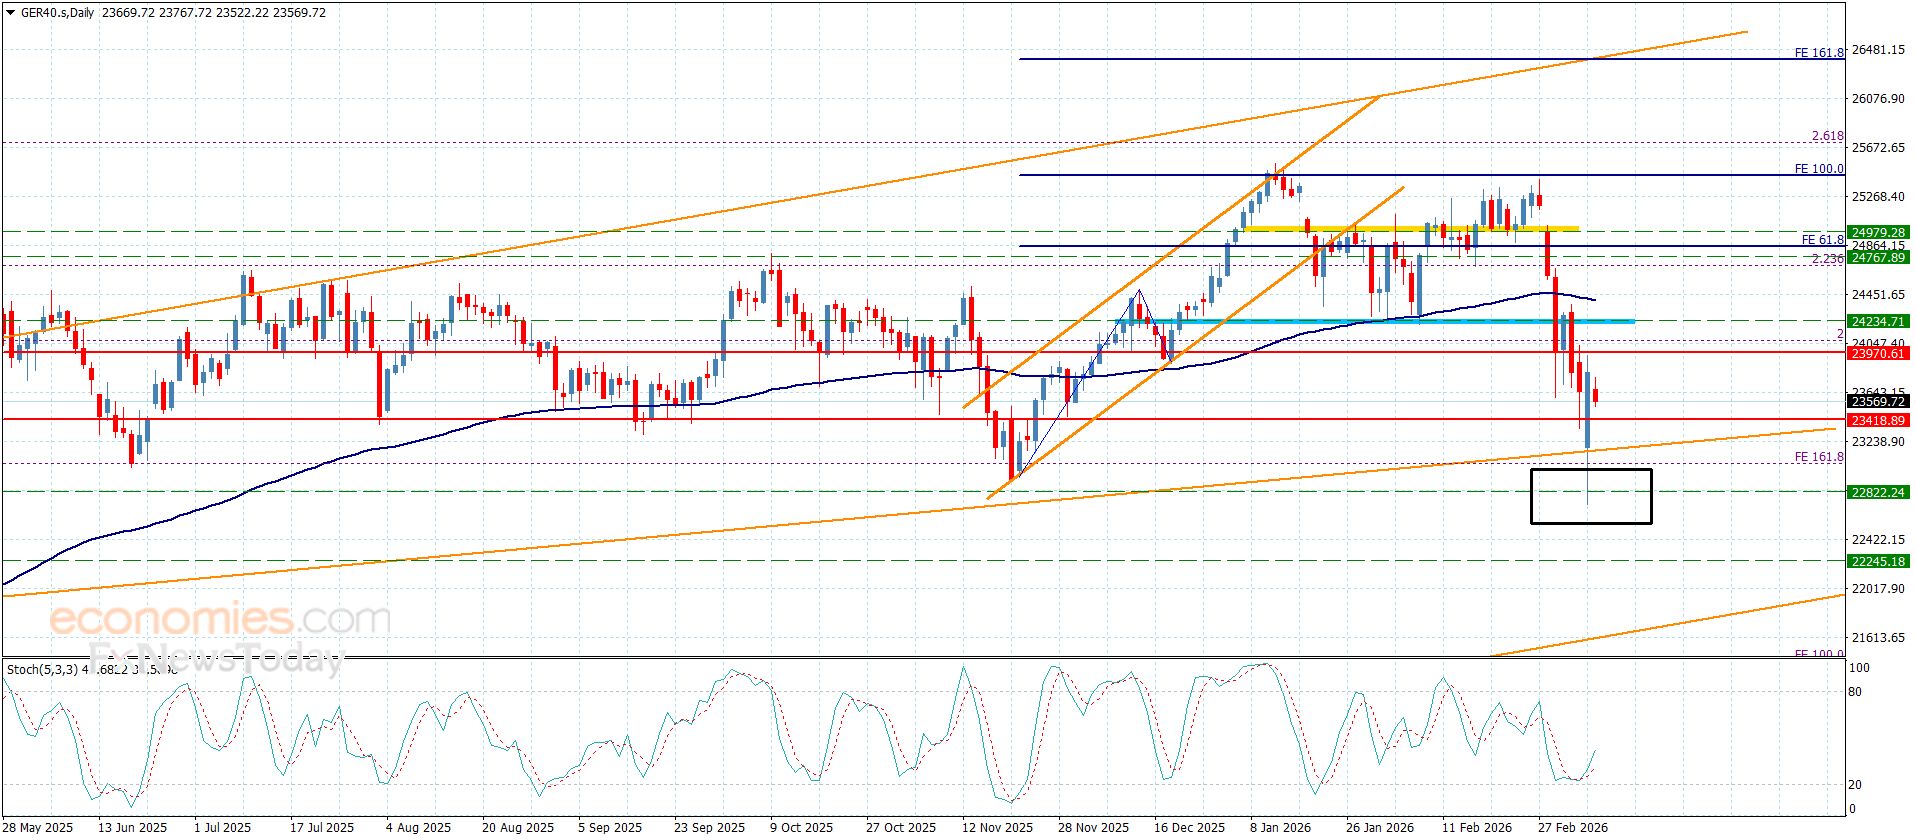Select the green 24979.28 price label
The image size is (1916, 840).
click(1878, 232)
